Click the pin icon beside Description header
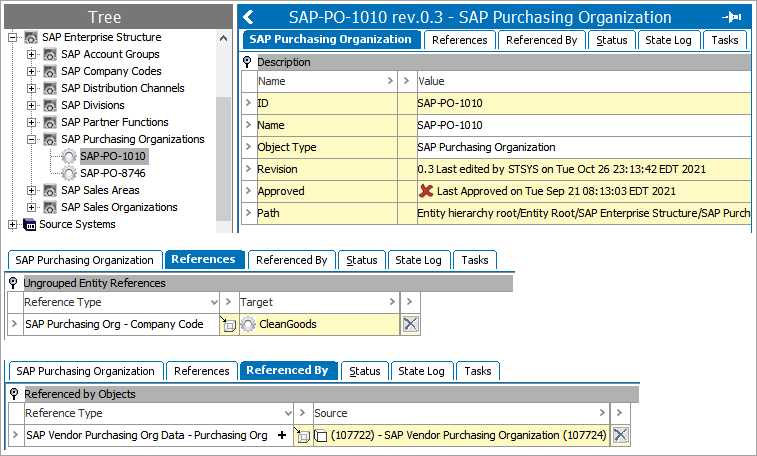This screenshot has height=456, width=757. [247, 62]
